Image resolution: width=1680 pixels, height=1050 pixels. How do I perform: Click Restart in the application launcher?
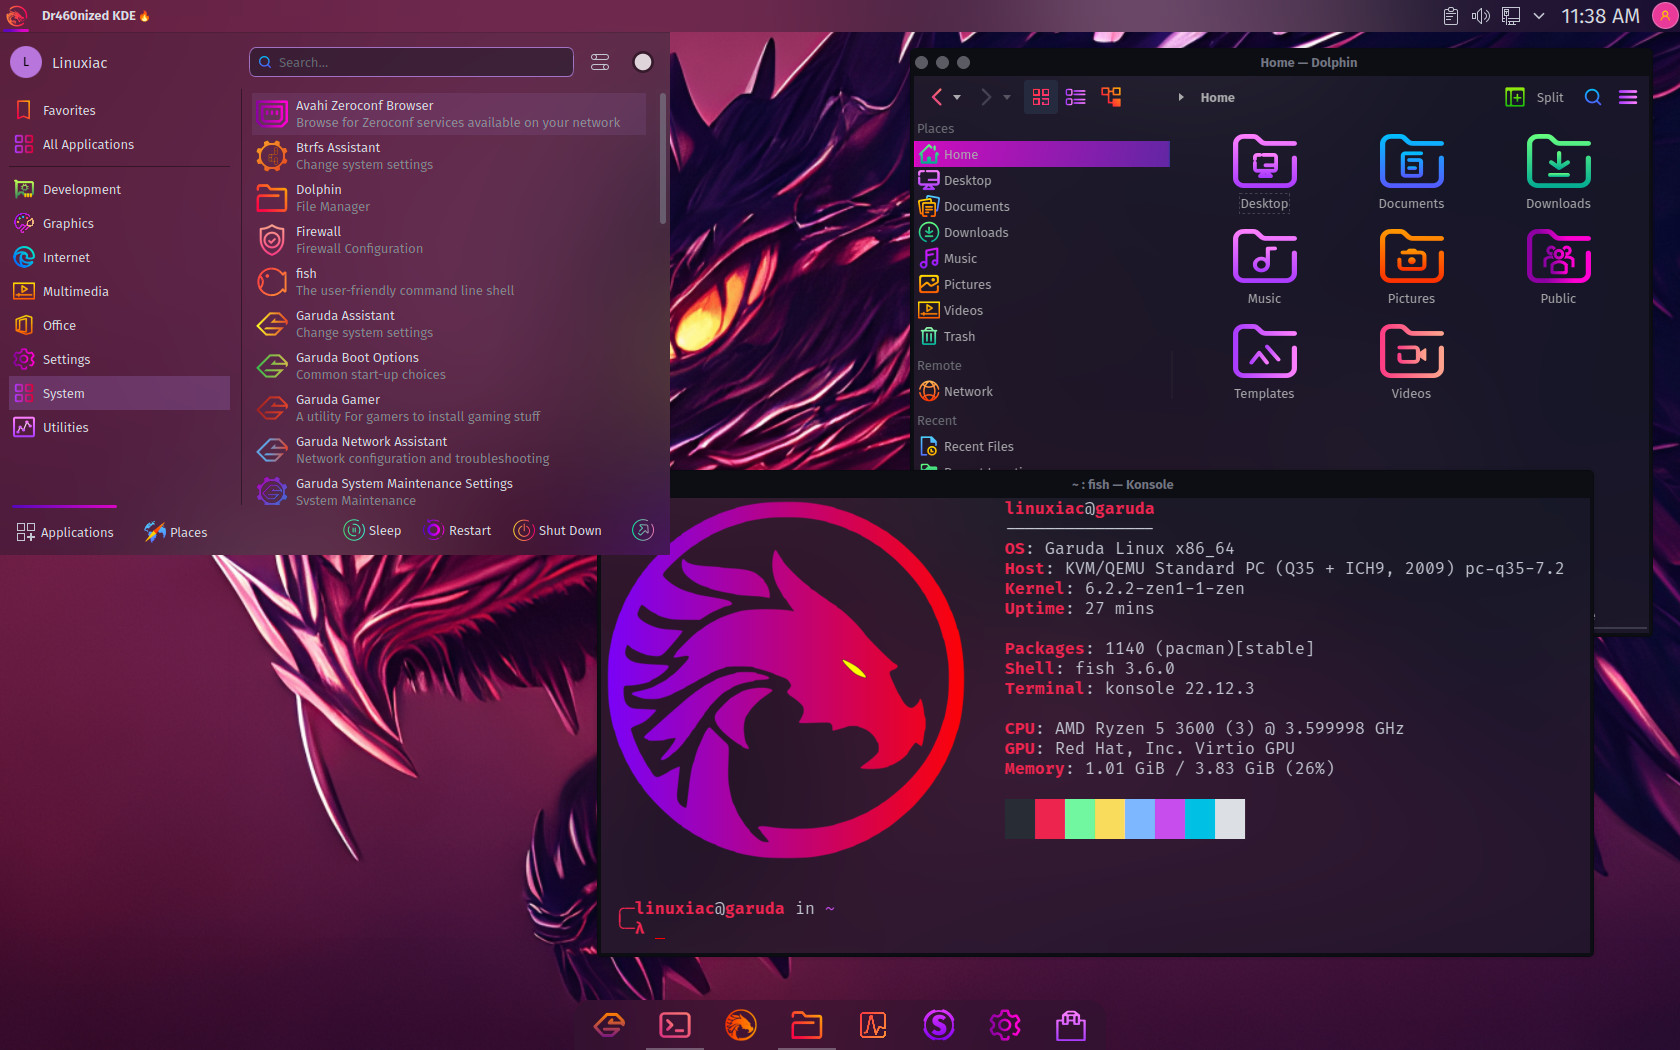click(458, 530)
